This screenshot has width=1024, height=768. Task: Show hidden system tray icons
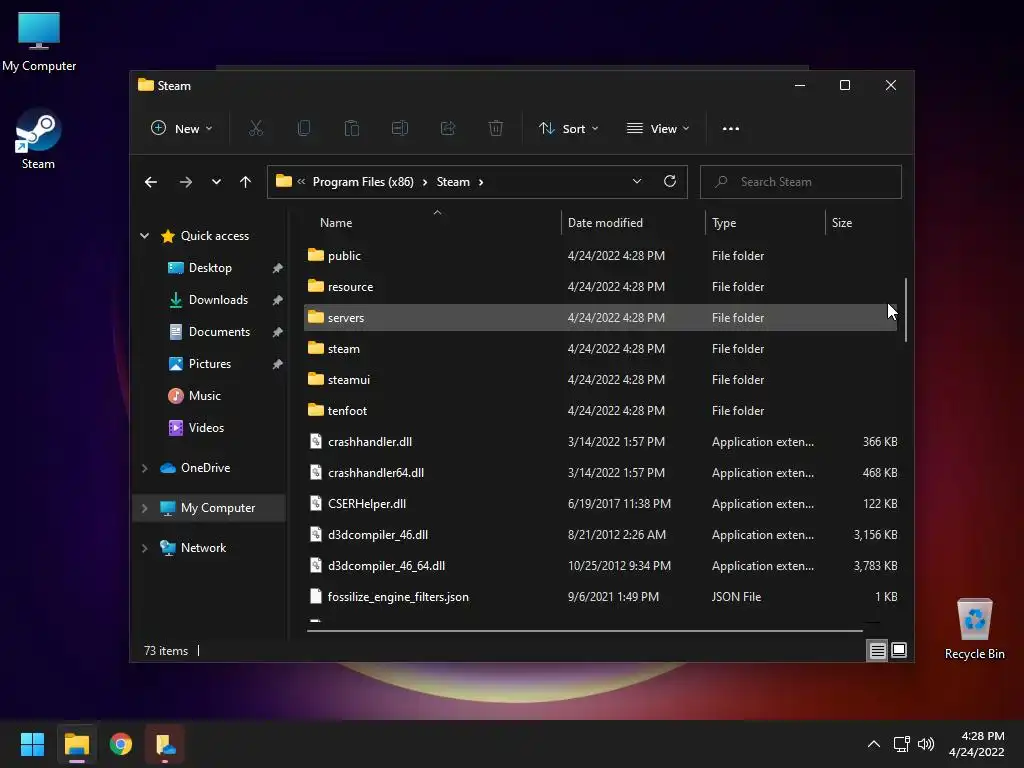(x=874, y=744)
